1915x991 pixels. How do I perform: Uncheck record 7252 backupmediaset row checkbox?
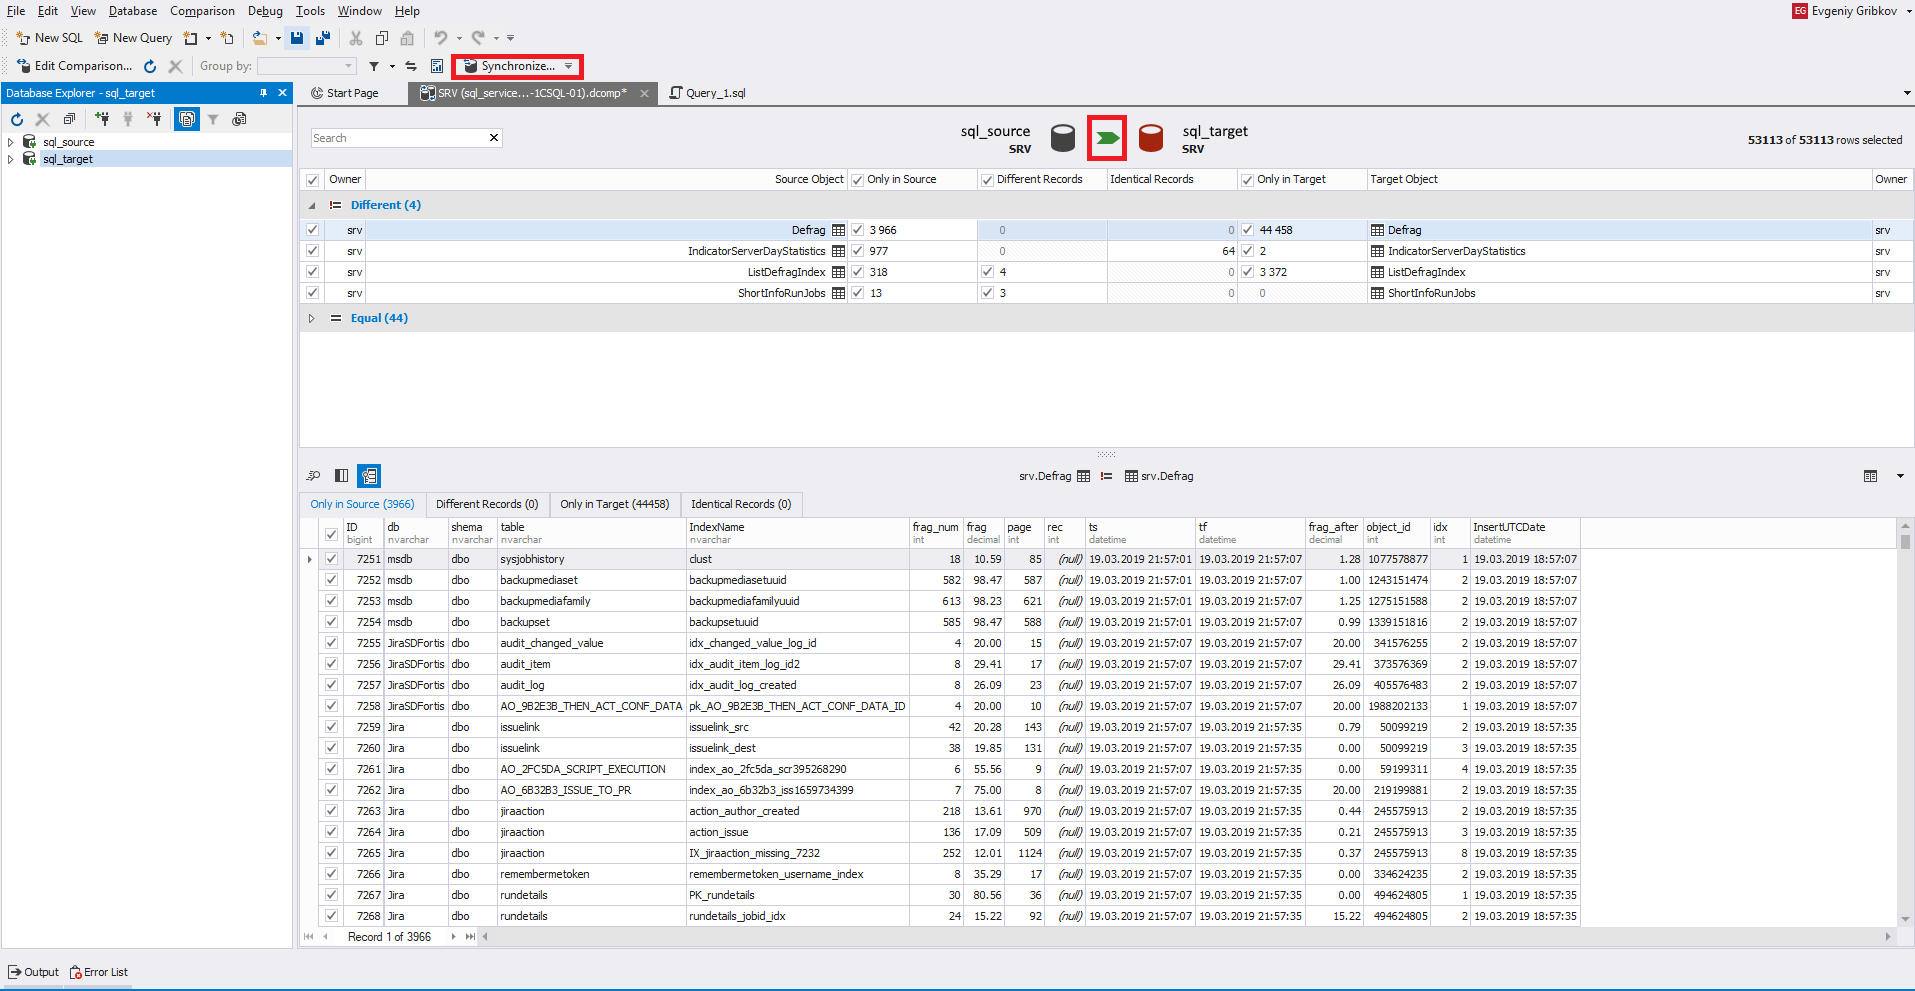331,580
